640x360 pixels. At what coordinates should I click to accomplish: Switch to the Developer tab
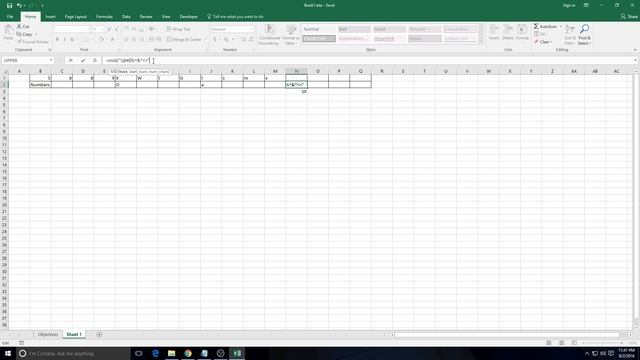pyautogui.click(x=189, y=17)
